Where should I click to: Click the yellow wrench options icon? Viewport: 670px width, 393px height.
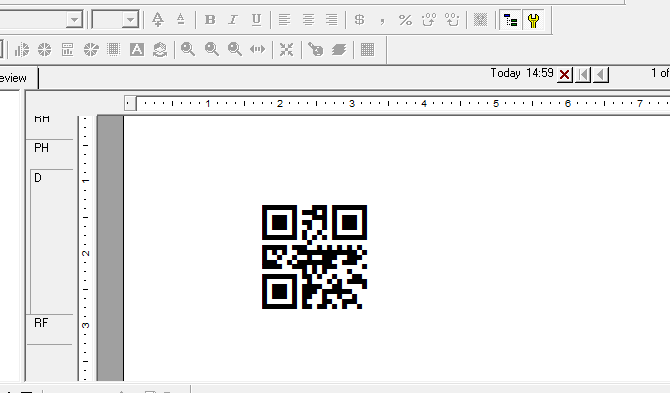coord(533,20)
